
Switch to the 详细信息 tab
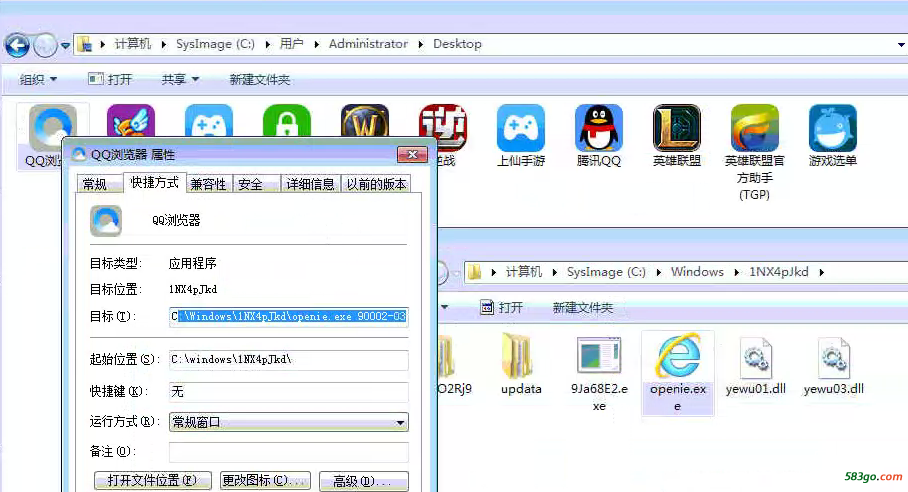tap(310, 184)
